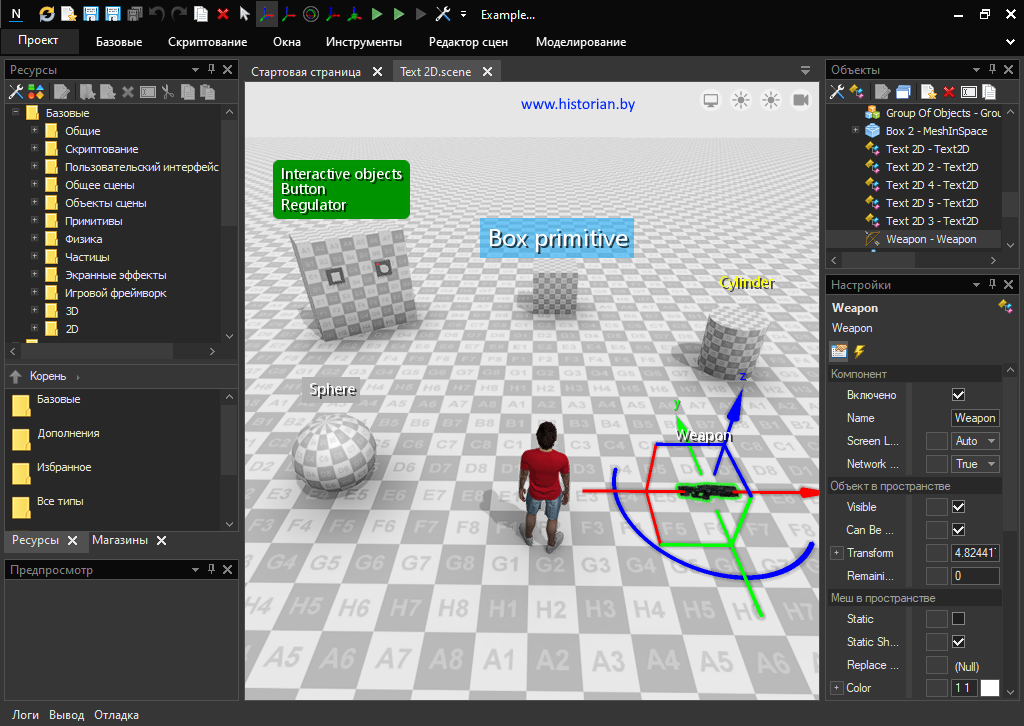Click the monitor display icon in the viewport

pyautogui.click(x=711, y=100)
